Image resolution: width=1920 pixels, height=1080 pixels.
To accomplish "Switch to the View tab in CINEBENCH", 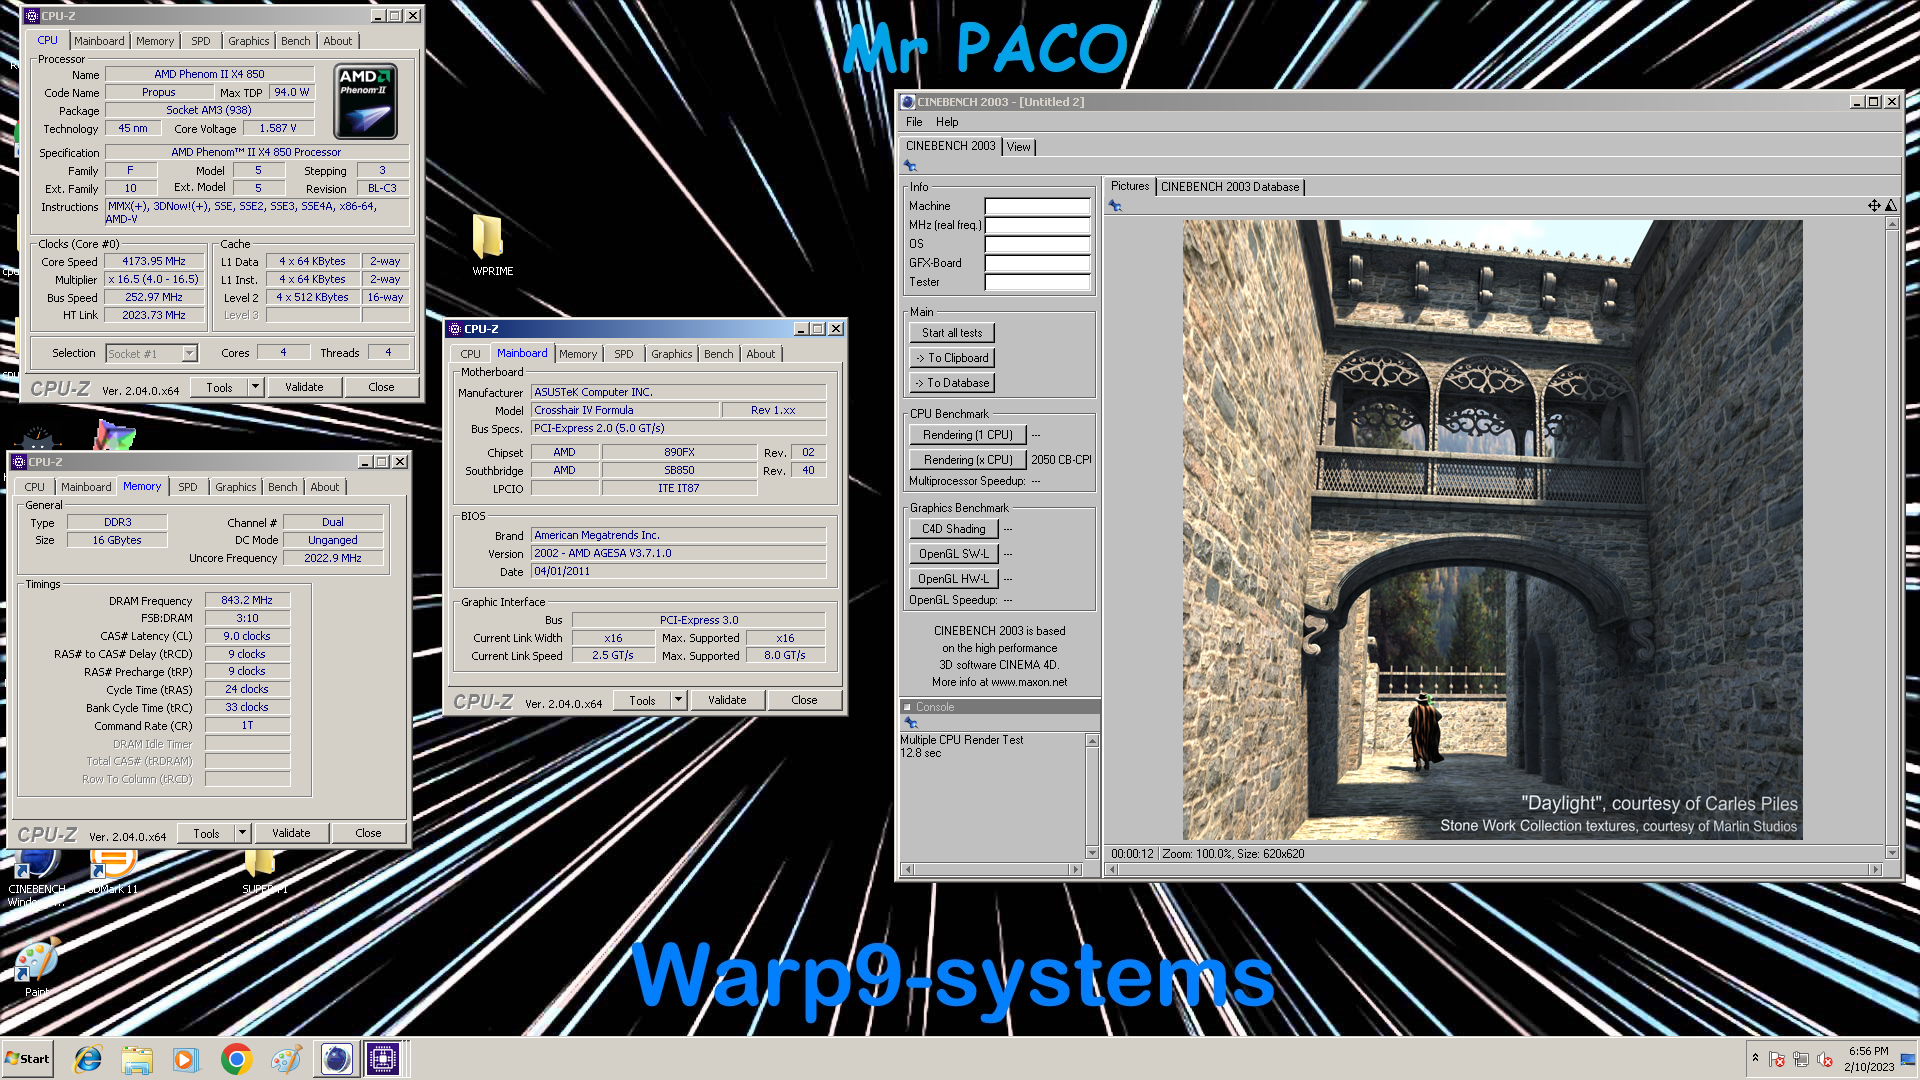I will [1018, 147].
